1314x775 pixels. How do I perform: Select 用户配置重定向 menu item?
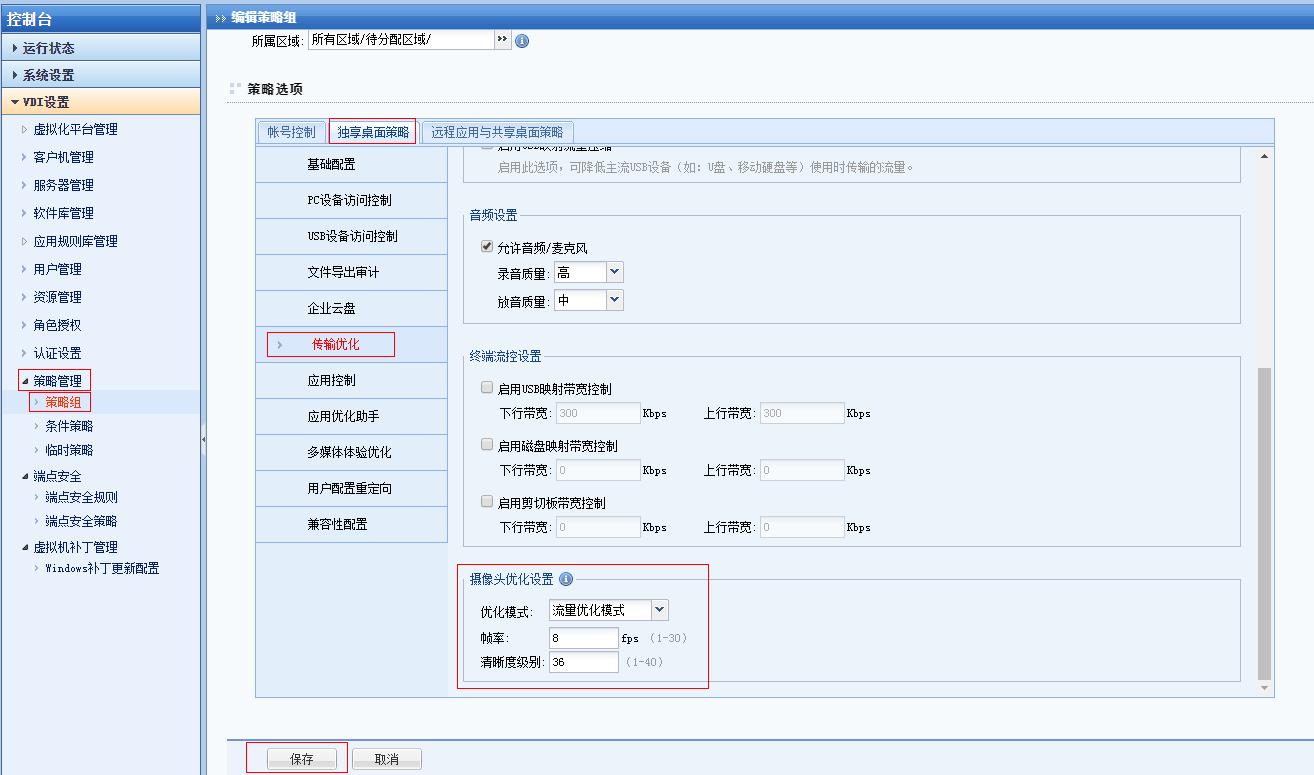pyautogui.click(x=351, y=488)
